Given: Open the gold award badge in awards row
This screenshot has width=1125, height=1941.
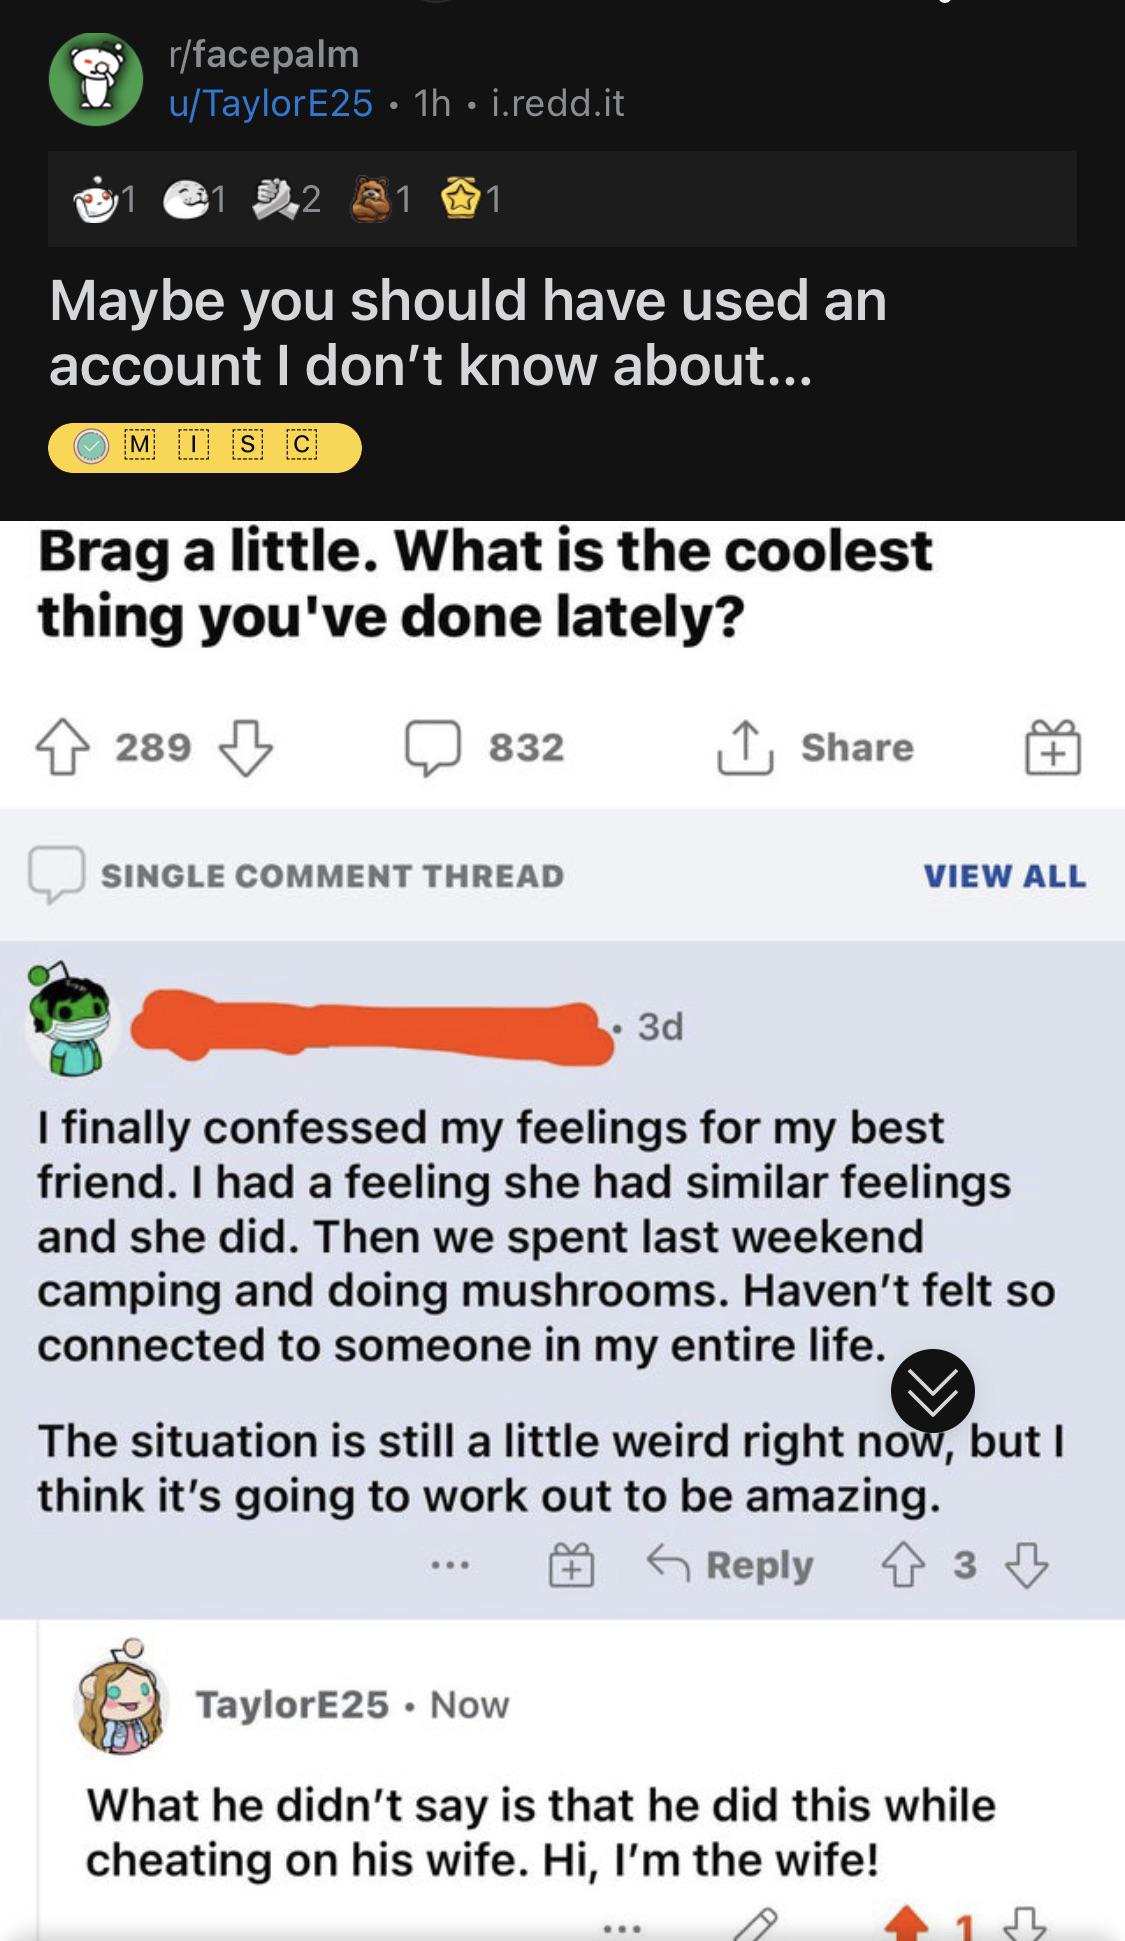Looking at the screenshot, I should click(x=461, y=199).
